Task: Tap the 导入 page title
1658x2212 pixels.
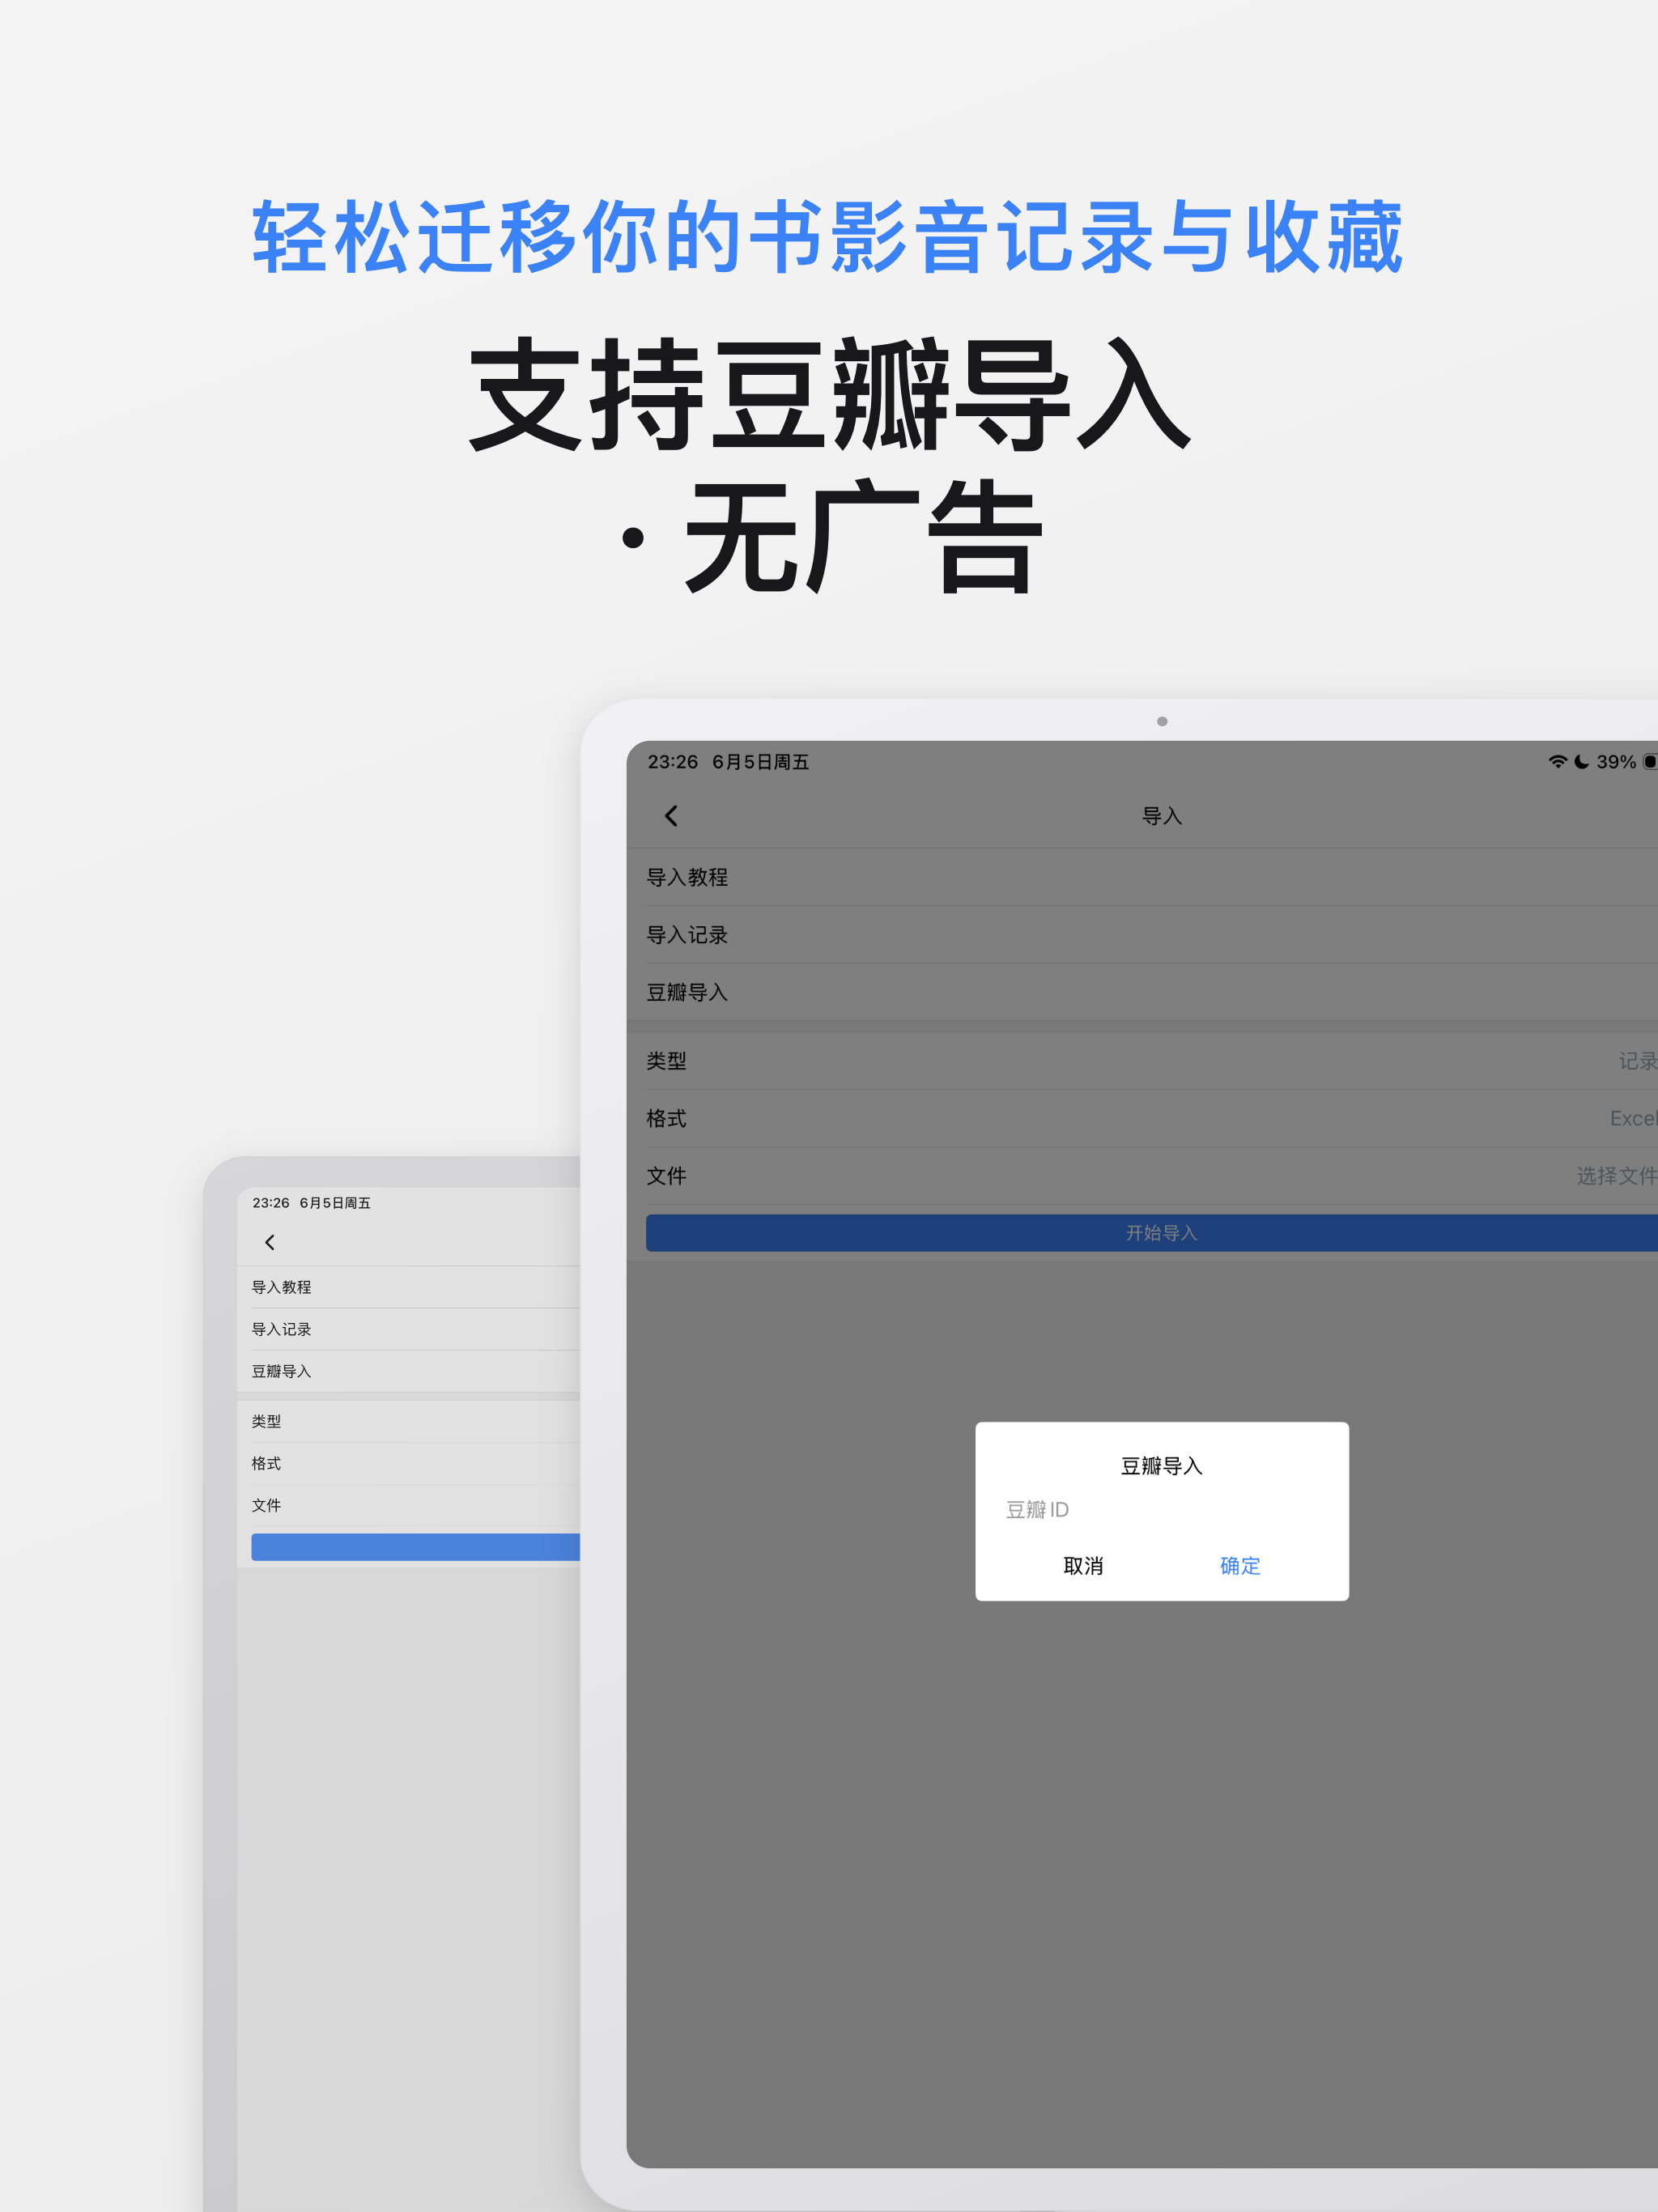Action: tap(1162, 816)
